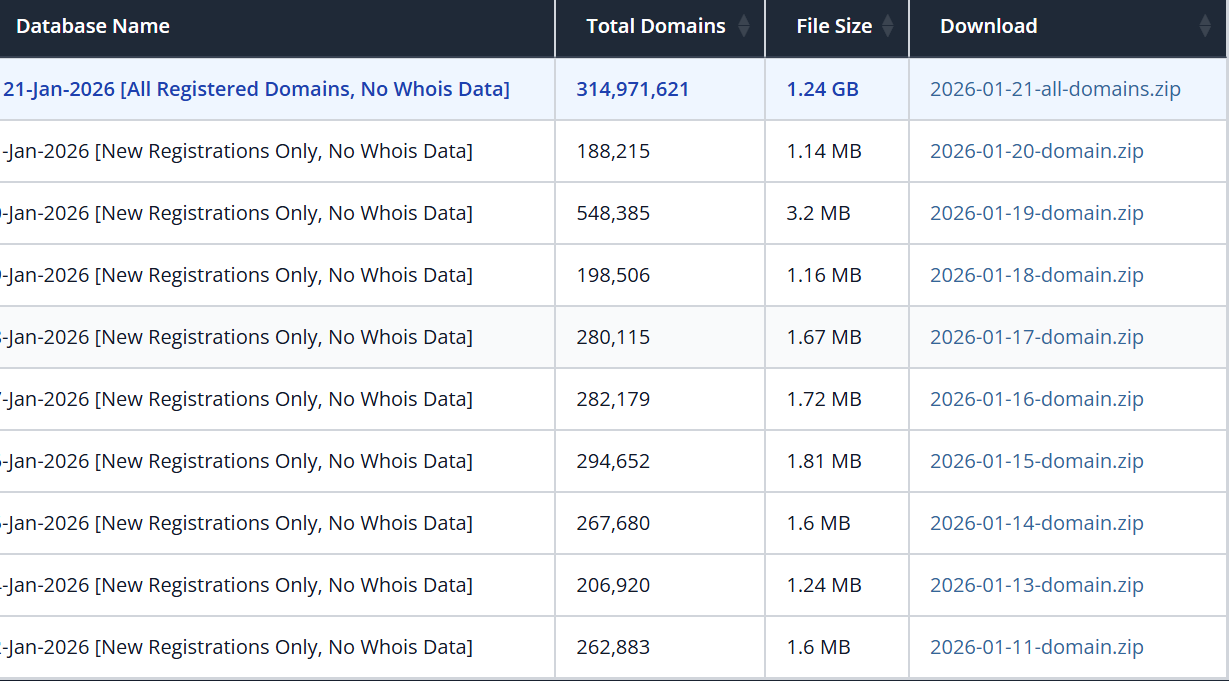Select the 198,506 domains count
Screen dimensions: 1229x681
click(613, 275)
